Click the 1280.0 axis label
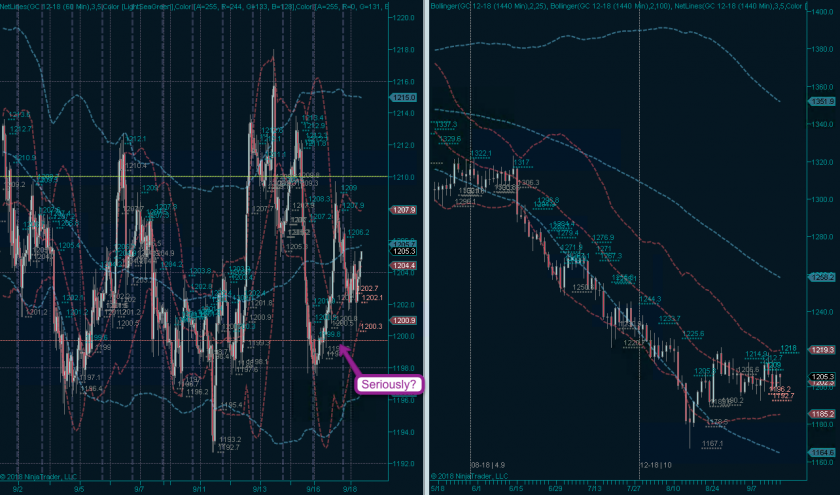Viewport: 840px width, 495px height. [823, 237]
